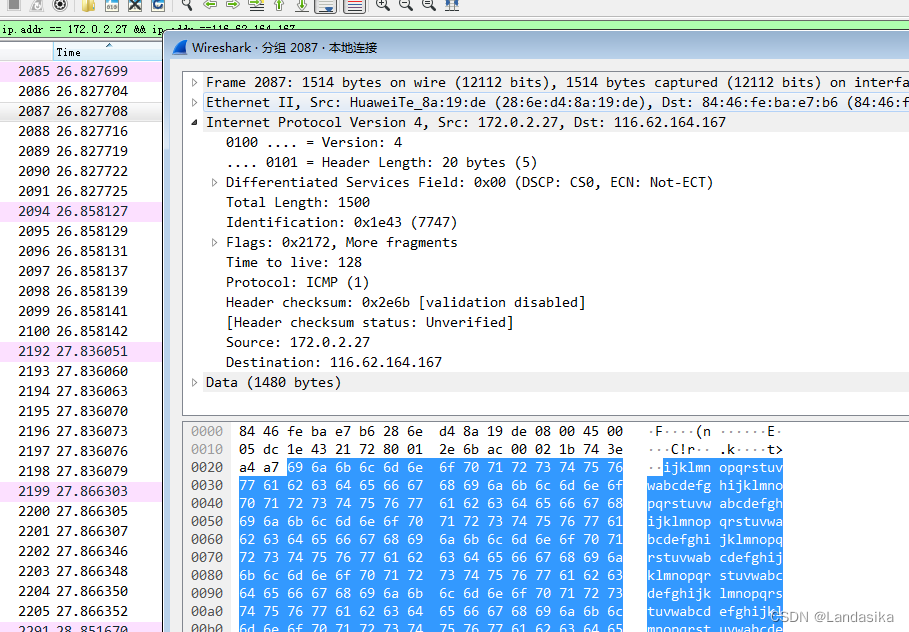909x632 pixels.
Task: Expand the Frame 2087 tree node
Action: tap(195, 82)
